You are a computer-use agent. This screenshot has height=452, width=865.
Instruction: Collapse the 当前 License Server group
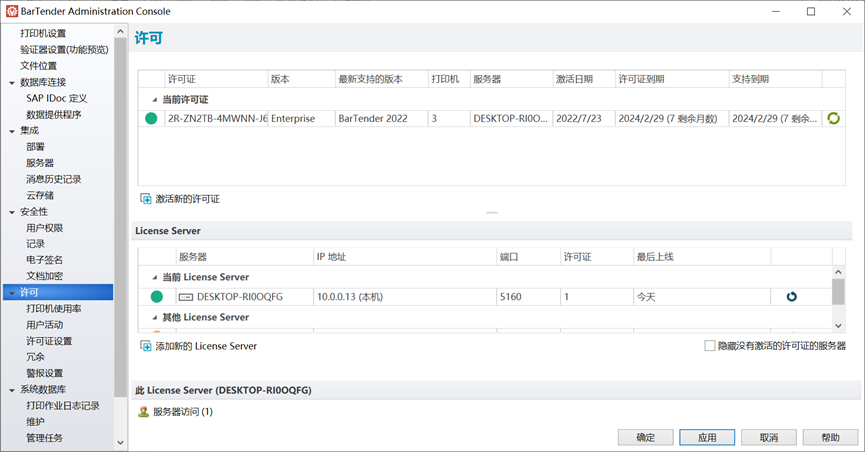pyautogui.click(x=154, y=277)
